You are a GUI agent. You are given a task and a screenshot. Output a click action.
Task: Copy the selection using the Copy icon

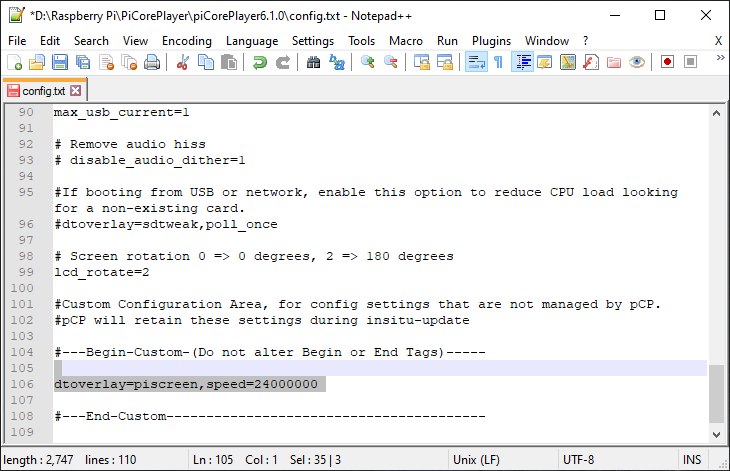click(x=206, y=62)
